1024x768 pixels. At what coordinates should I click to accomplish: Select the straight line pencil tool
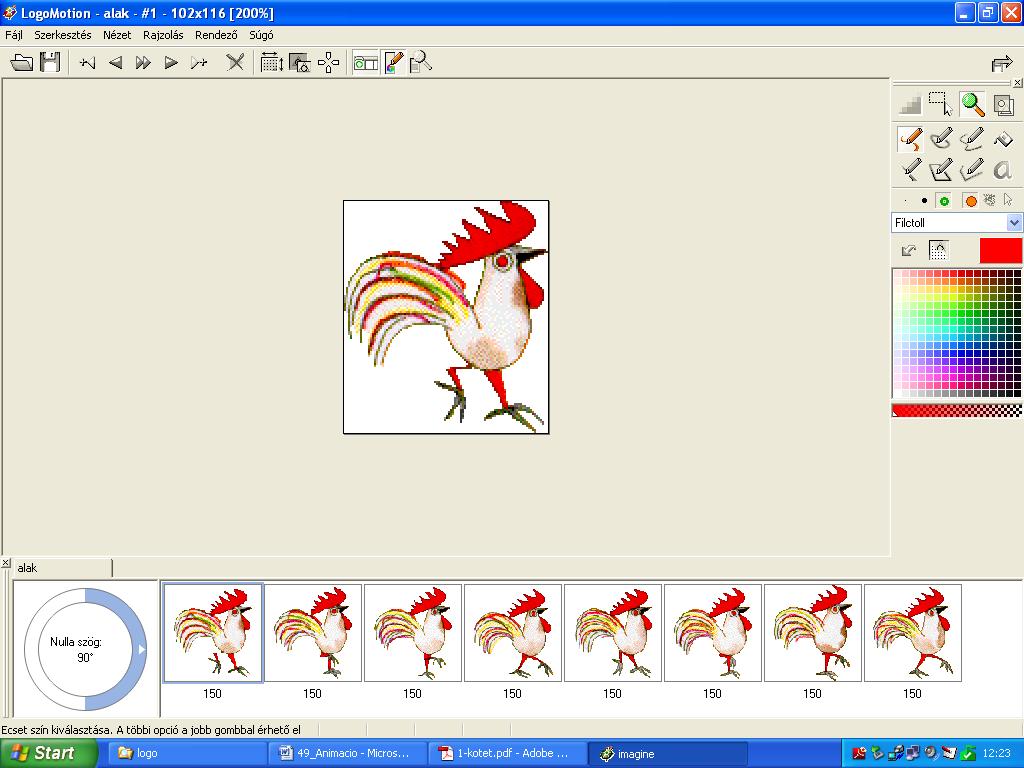click(910, 170)
